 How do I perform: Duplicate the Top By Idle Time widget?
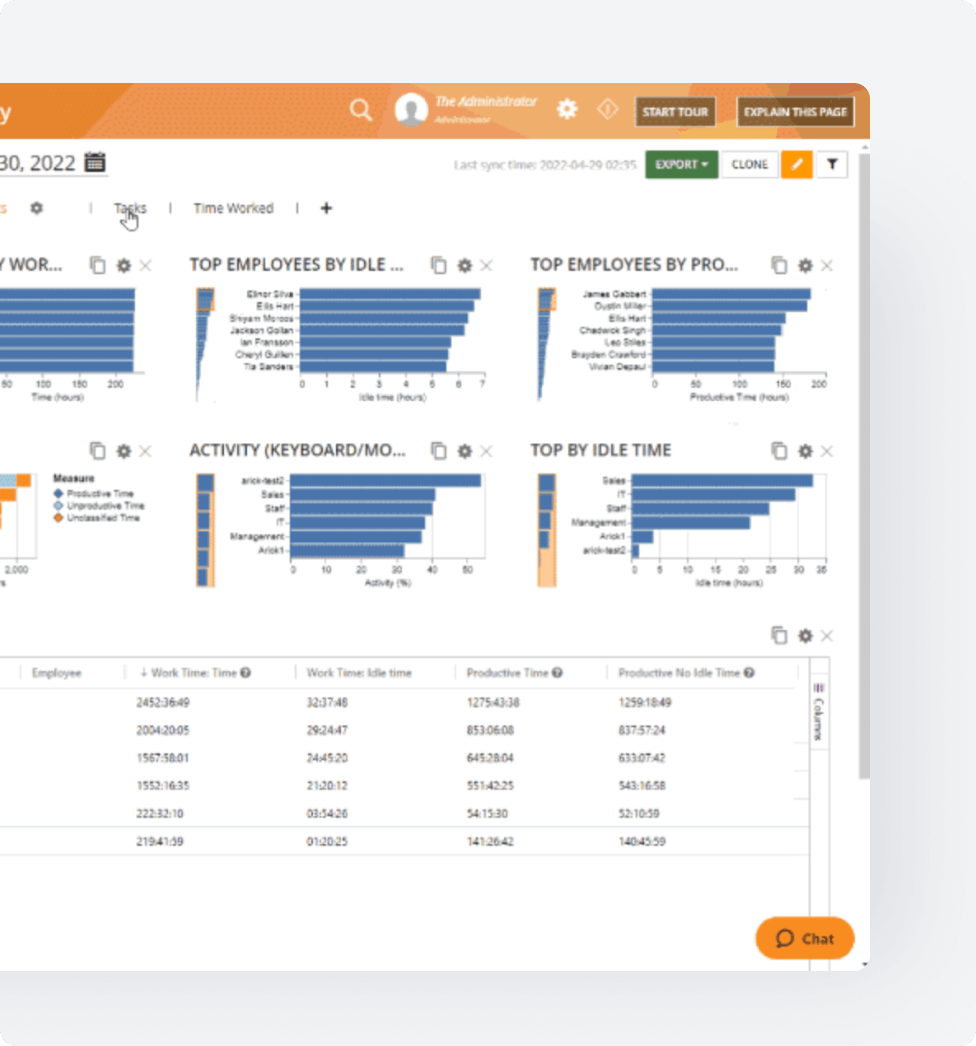pyautogui.click(x=779, y=451)
